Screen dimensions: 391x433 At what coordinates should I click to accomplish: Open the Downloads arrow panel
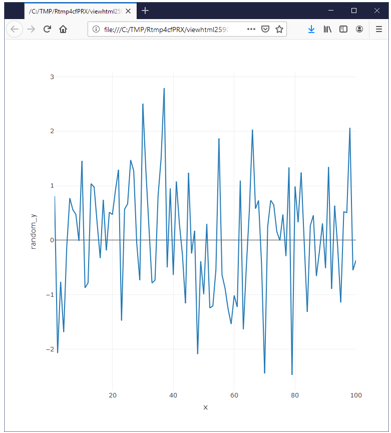pyautogui.click(x=311, y=29)
